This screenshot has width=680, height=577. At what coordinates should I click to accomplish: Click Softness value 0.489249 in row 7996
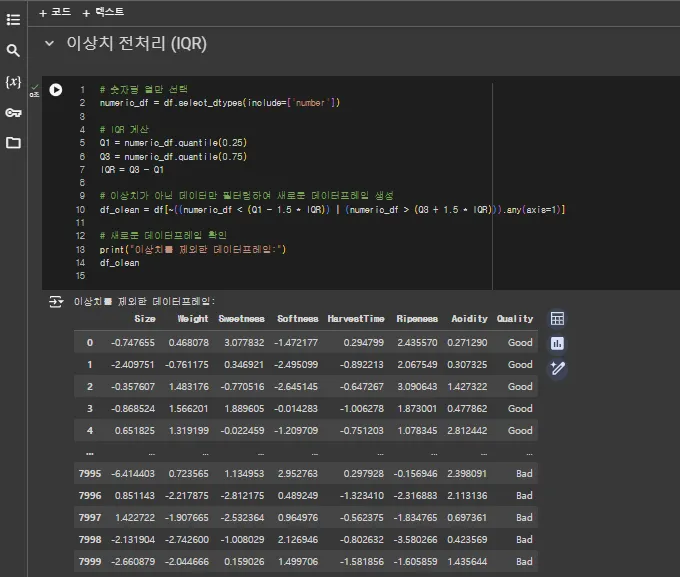pyautogui.click(x=298, y=496)
